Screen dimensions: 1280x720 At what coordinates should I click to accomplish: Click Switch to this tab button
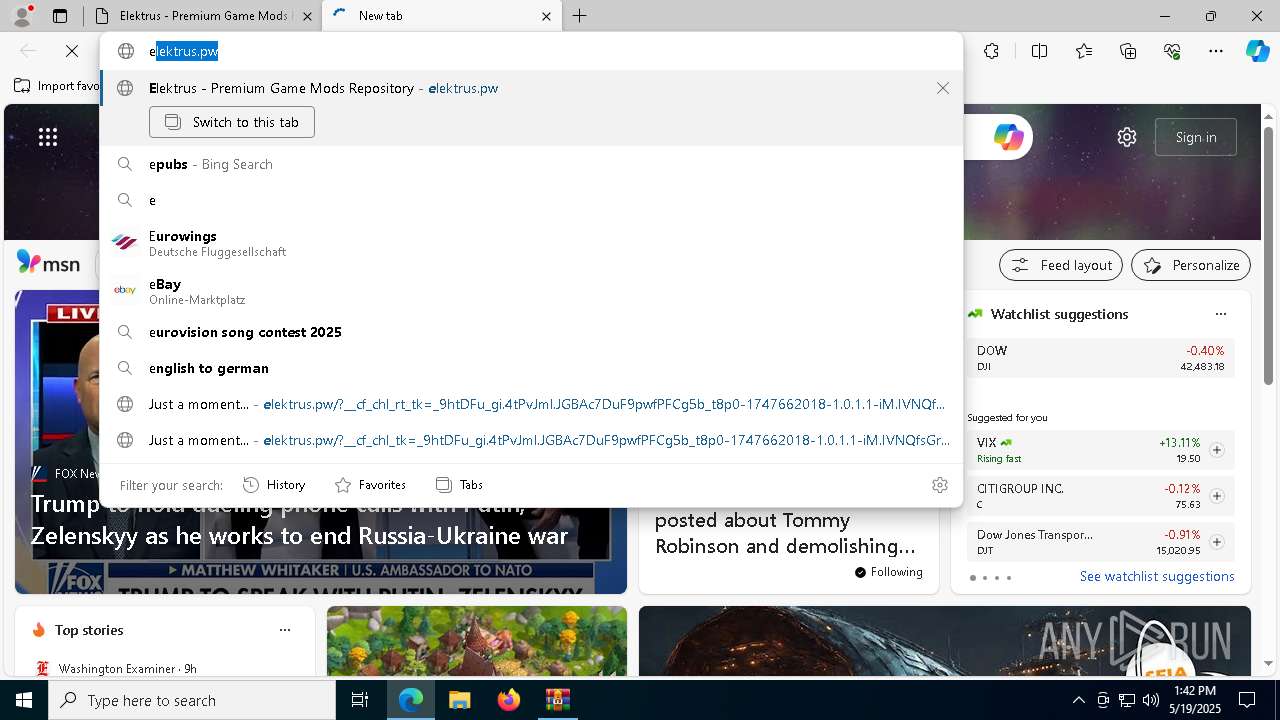232,122
